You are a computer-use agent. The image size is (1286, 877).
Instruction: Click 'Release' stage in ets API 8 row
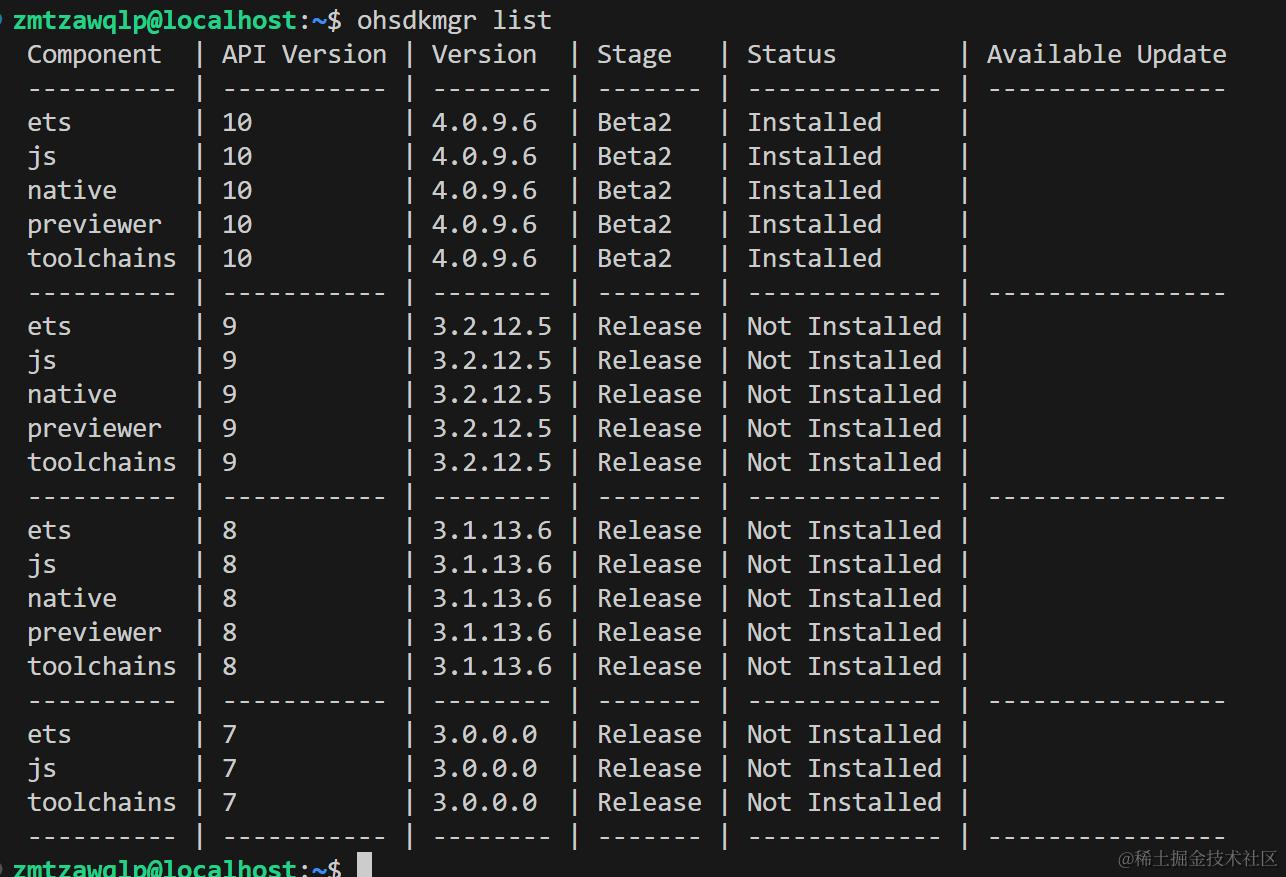[649, 531]
